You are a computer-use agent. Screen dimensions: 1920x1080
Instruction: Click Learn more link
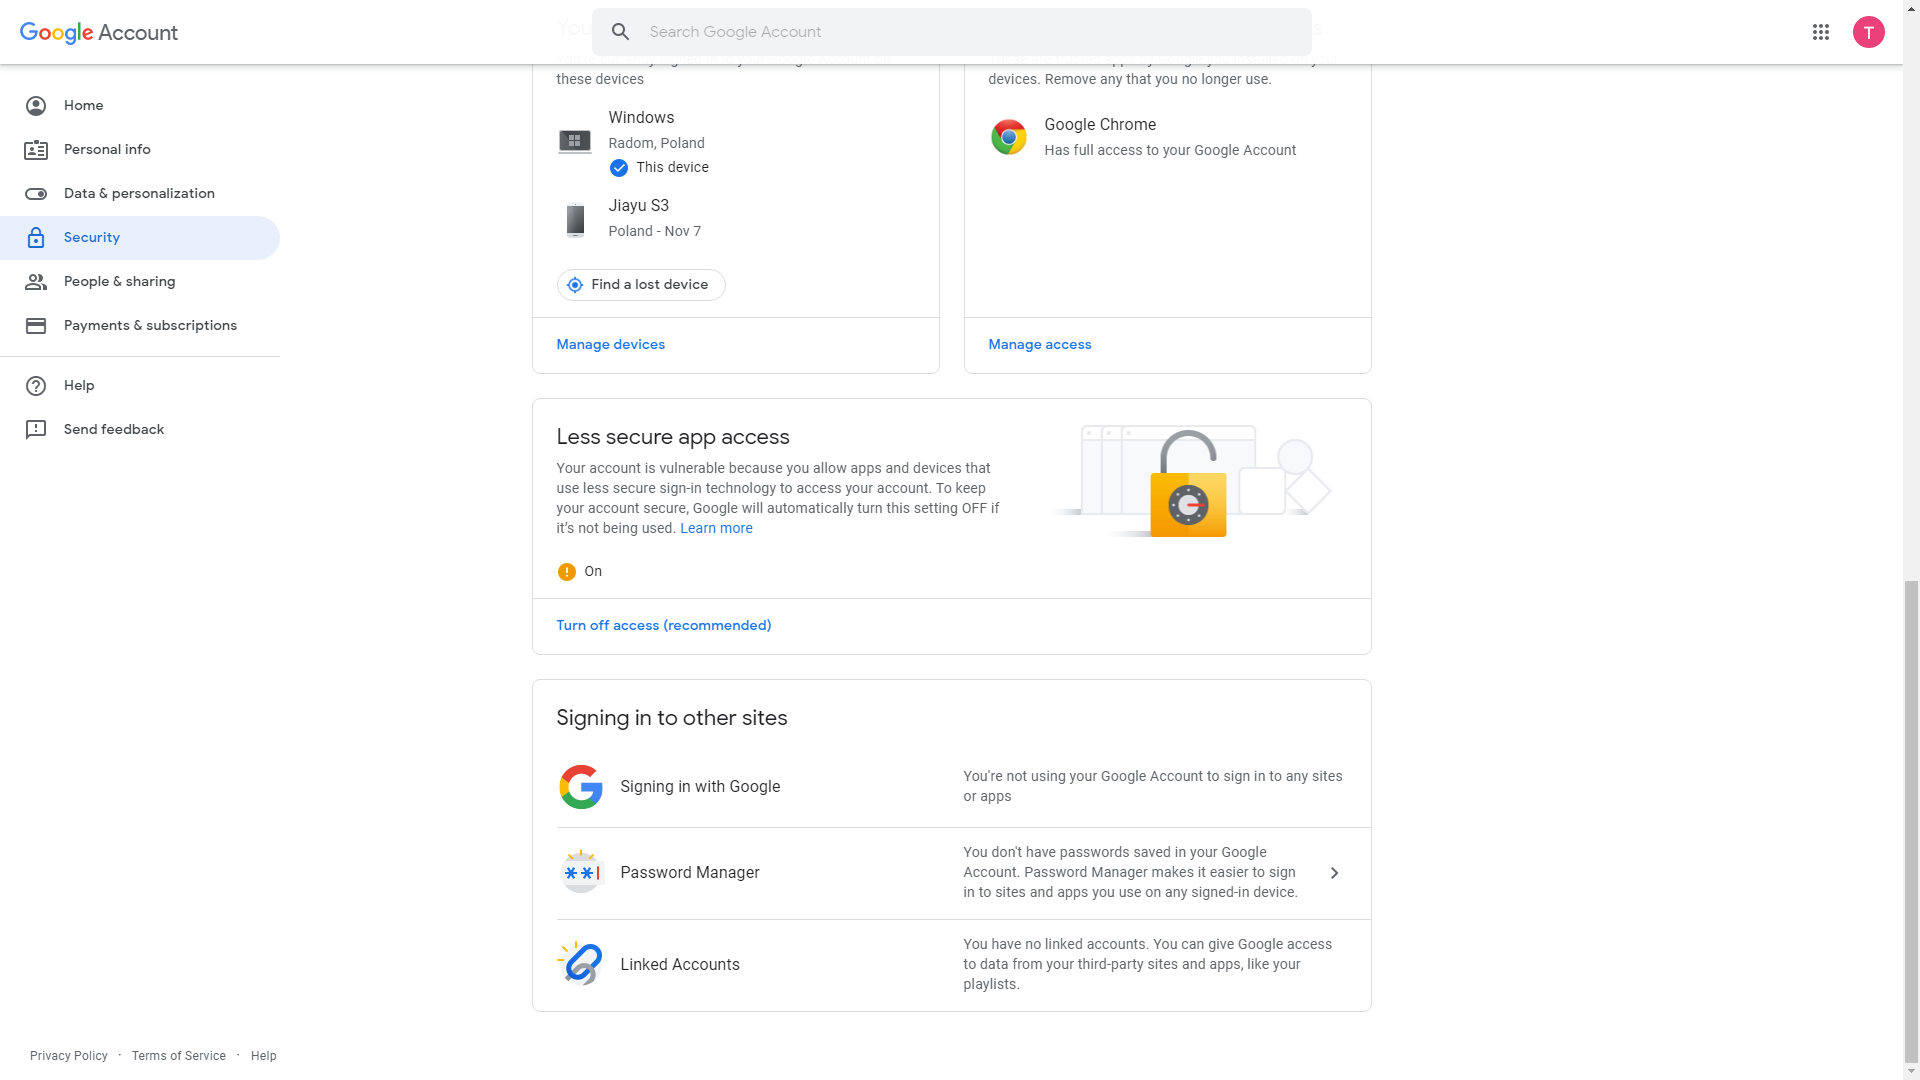point(716,529)
